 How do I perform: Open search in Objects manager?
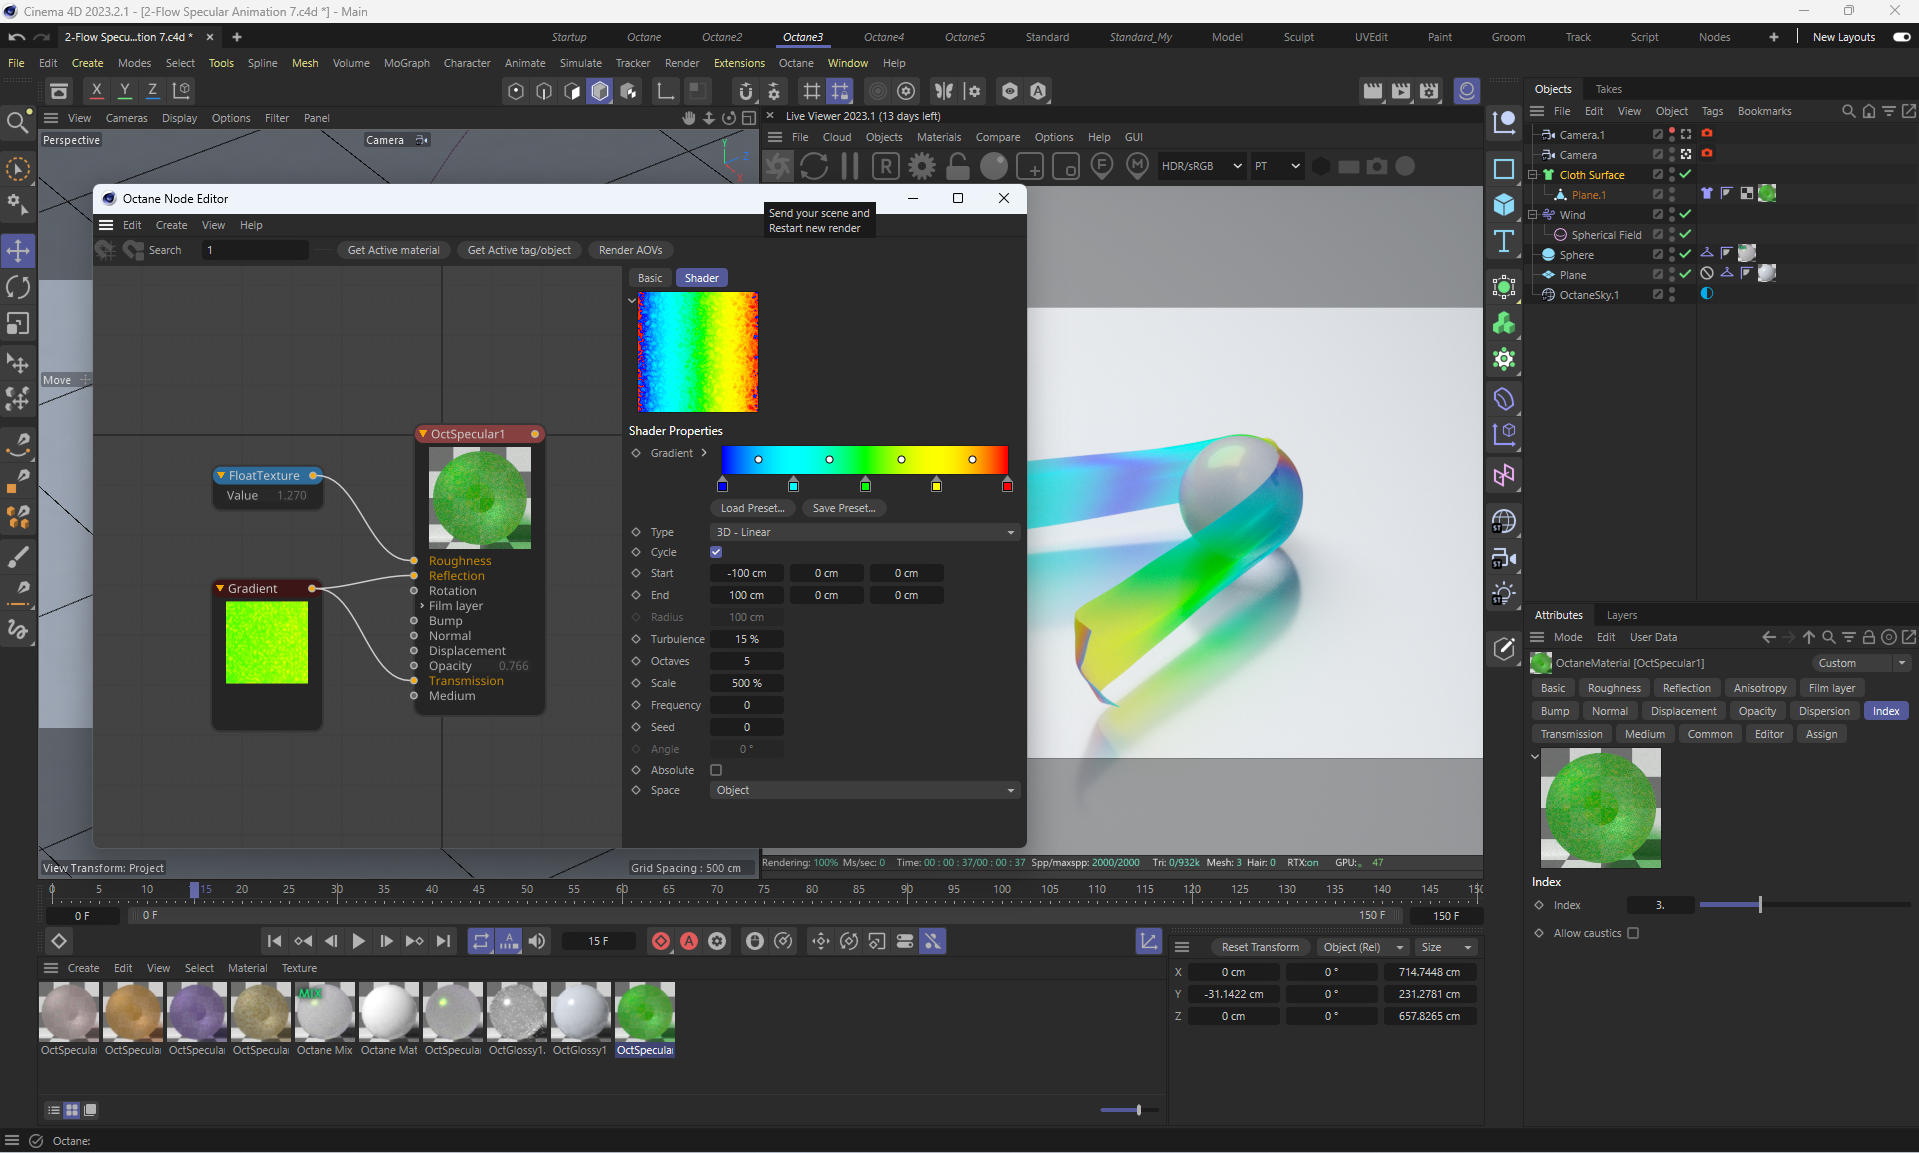(1849, 111)
